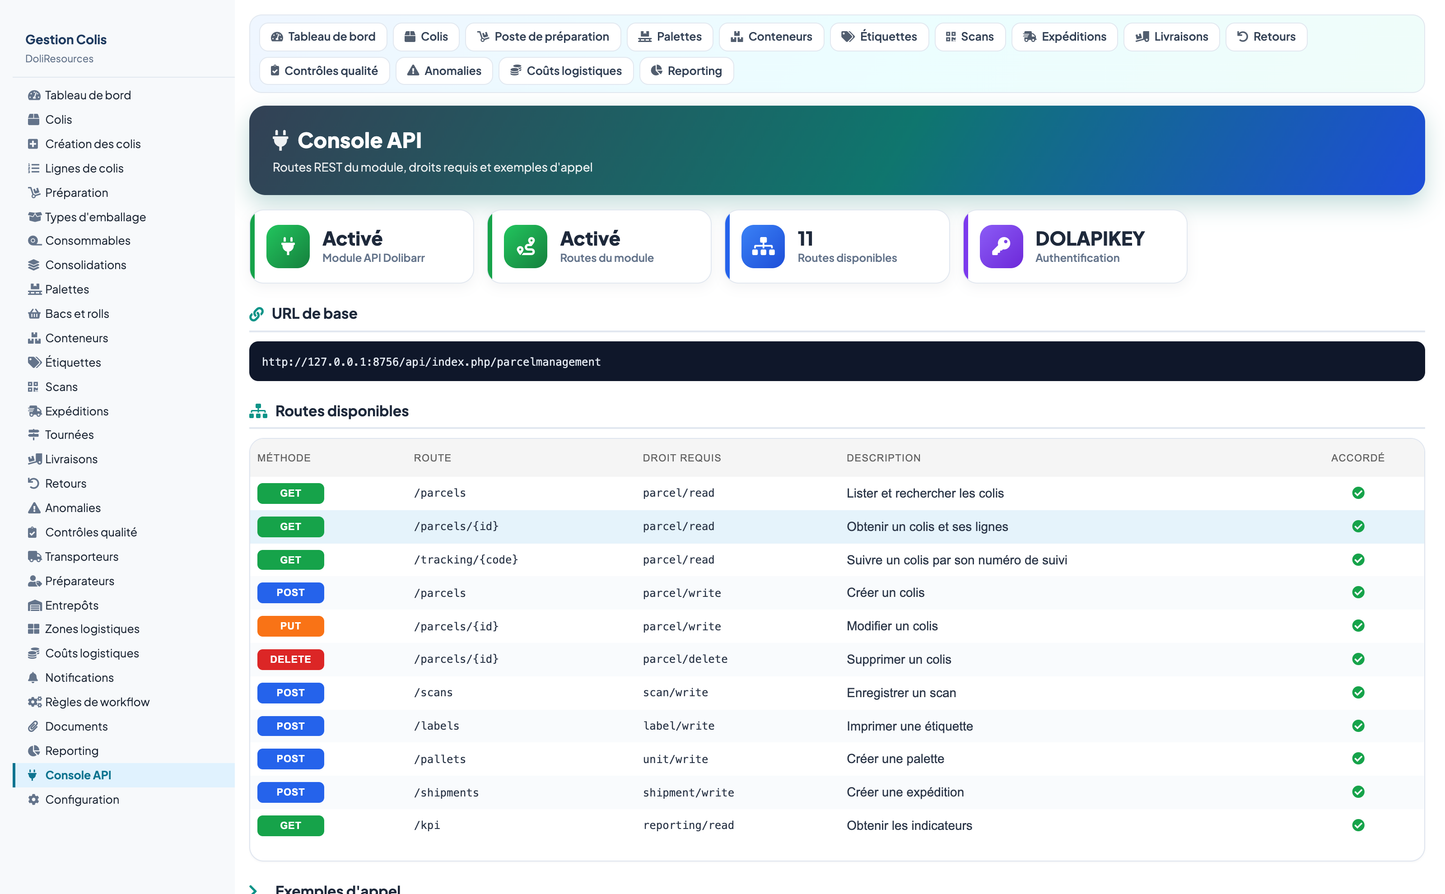Viewport: 1445px width, 894px height.
Task: Click the plug icon in Console API header
Action: coord(281,140)
